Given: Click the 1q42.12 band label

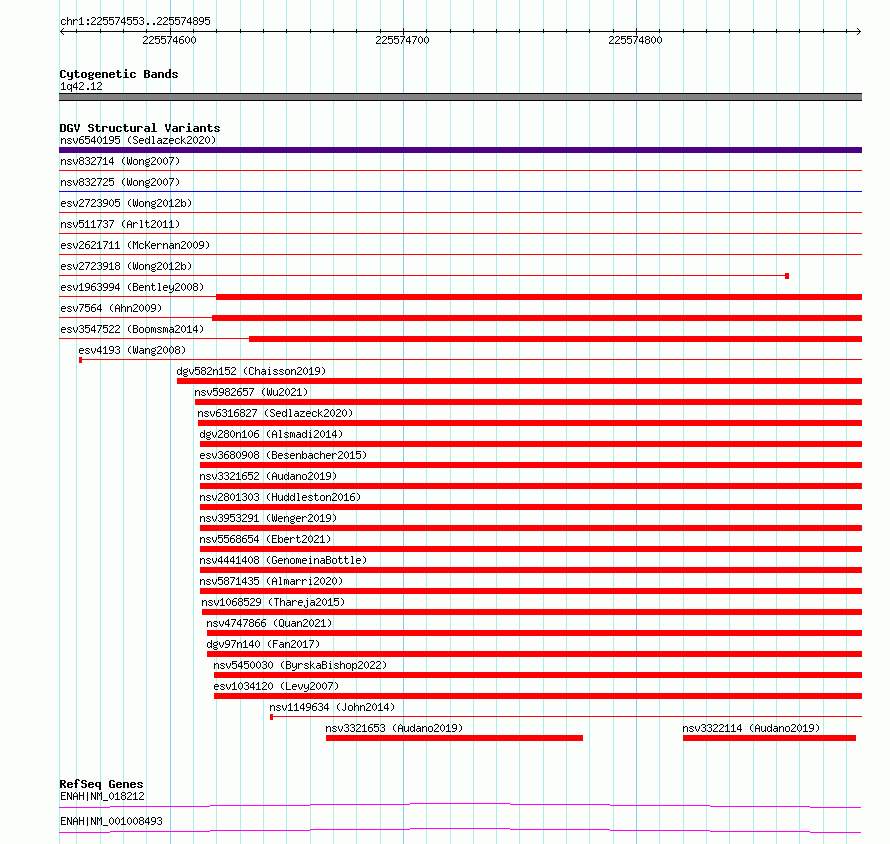Looking at the screenshot, I should point(81,86).
